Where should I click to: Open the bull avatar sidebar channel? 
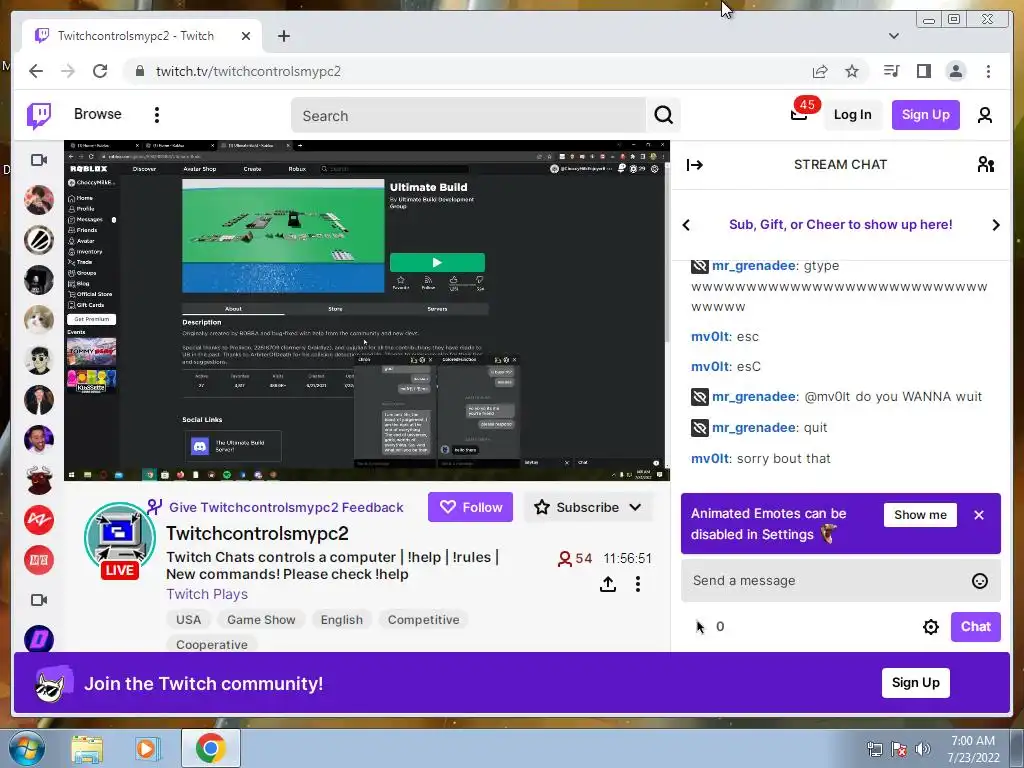(x=39, y=480)
